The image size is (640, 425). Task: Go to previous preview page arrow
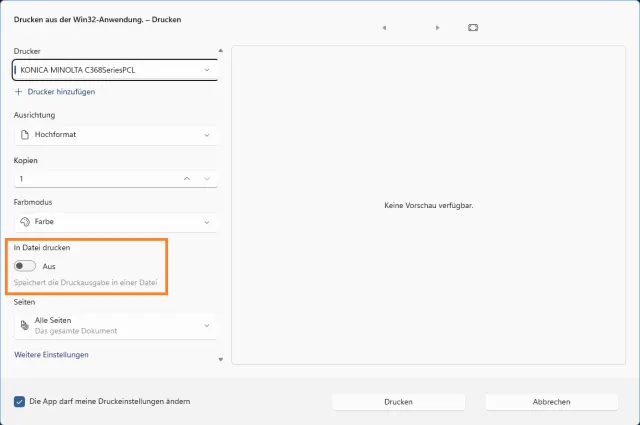pos(384,28)
